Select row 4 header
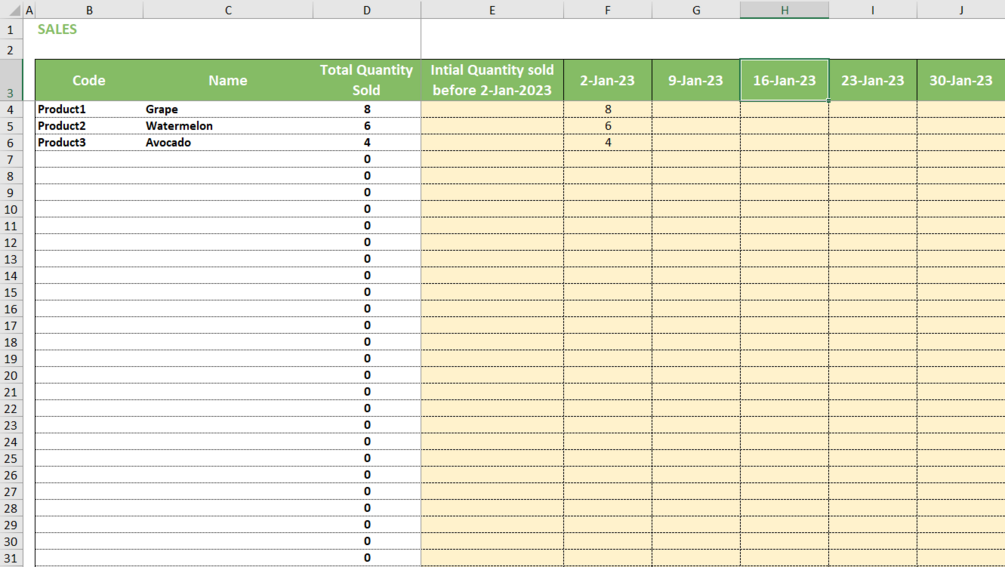Image resolution: width=1005 pixels, height=567 pixels. pos(11,110)
